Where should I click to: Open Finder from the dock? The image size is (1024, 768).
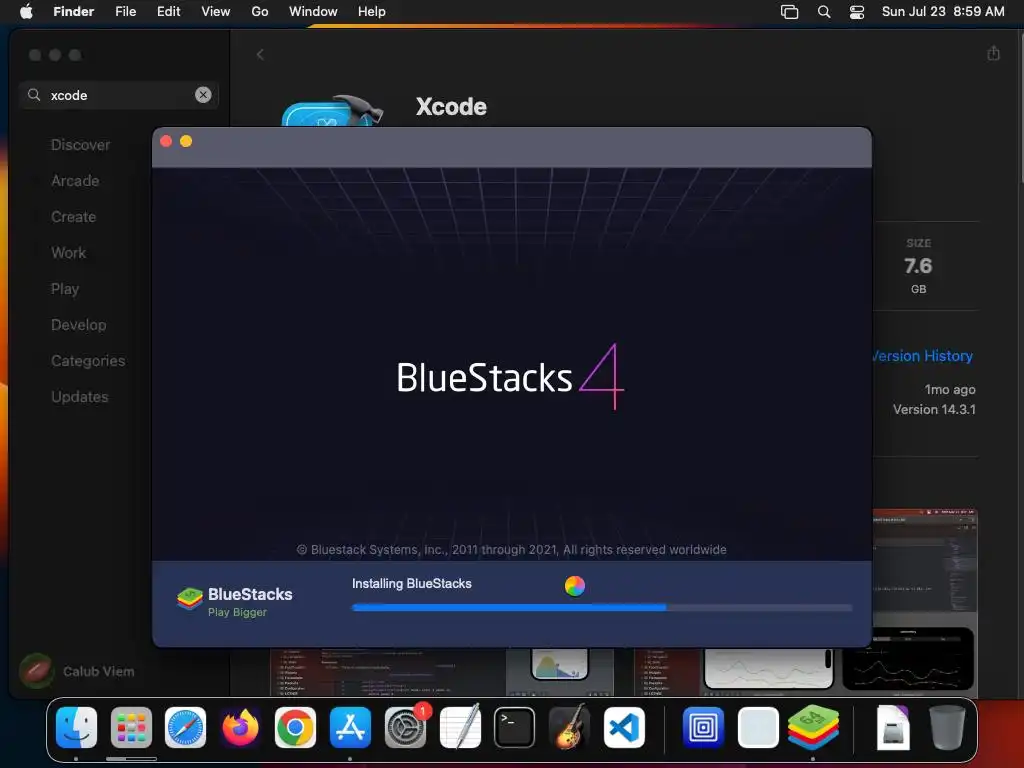pyautogui.click(x=76, y=728)
